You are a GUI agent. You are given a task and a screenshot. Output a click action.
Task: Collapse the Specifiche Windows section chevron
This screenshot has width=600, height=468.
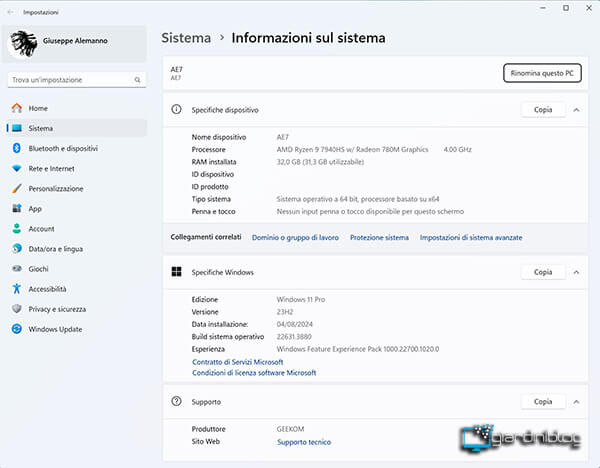click(576, 272)
